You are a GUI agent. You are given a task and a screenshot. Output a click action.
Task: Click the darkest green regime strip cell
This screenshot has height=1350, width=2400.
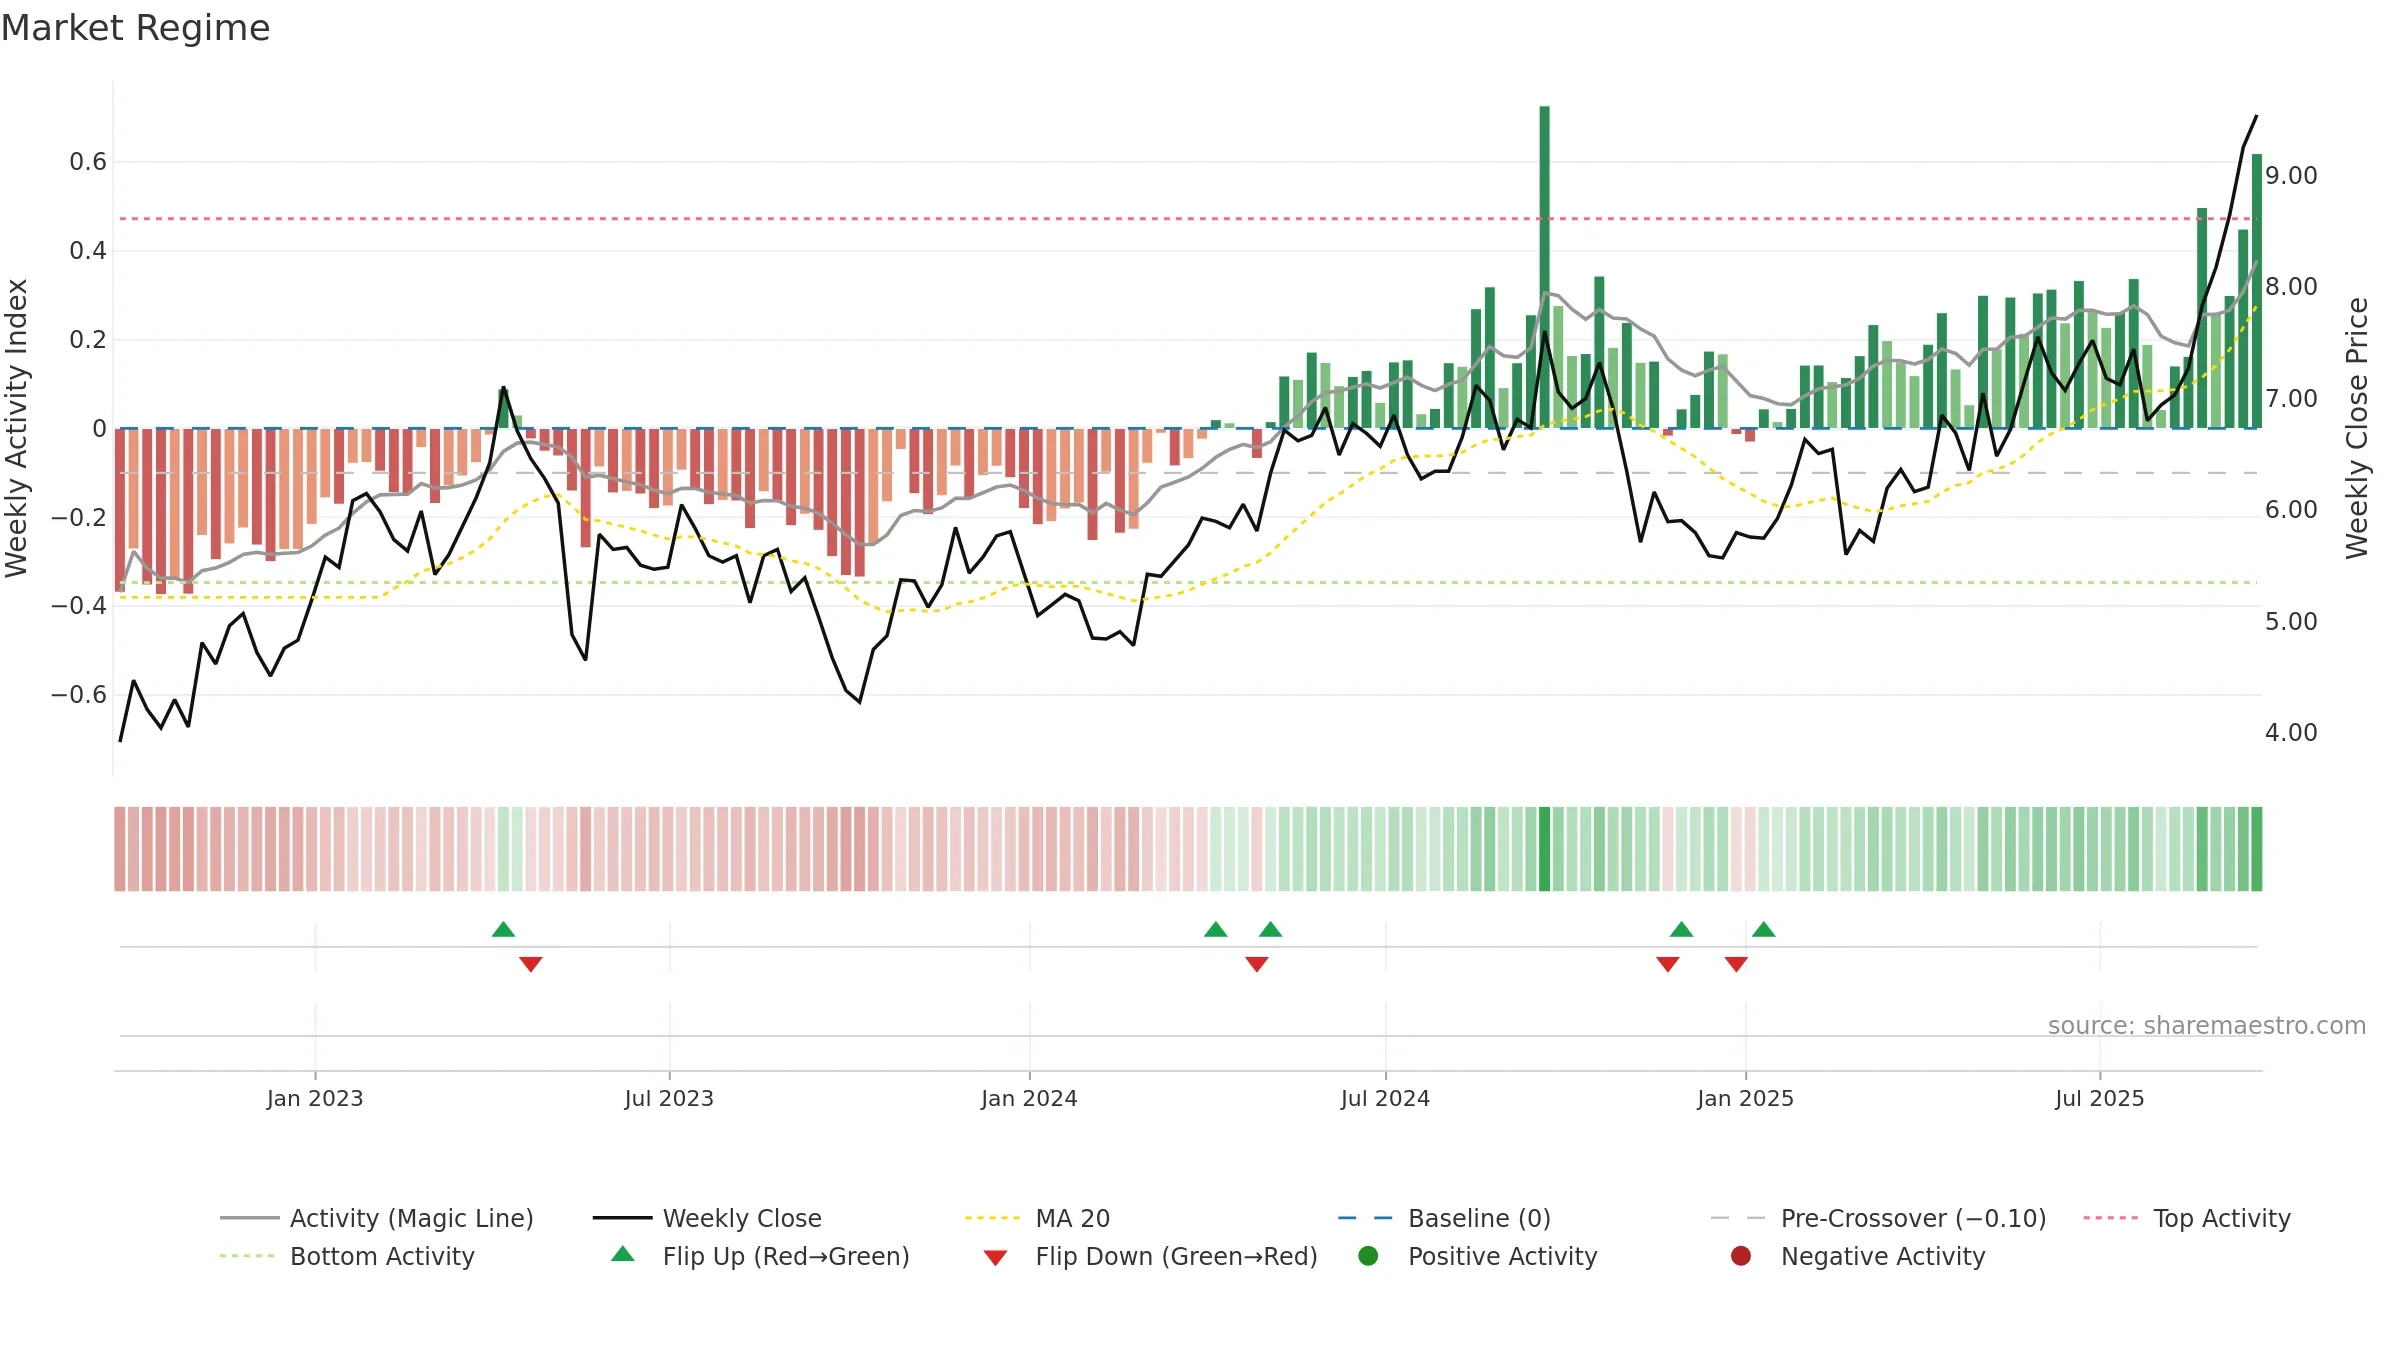pyautogui.click(x=1544, y=849)
